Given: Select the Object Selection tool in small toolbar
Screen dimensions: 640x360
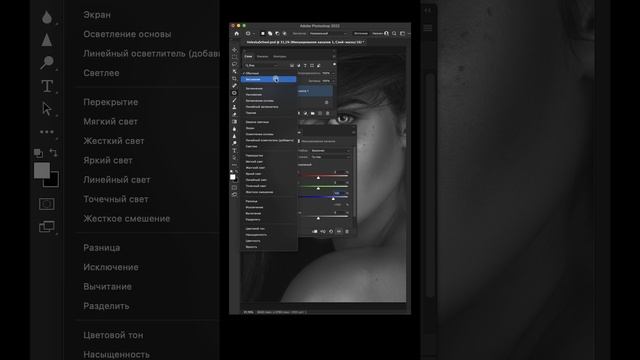Looking at the screenshot, I should pos(234,71).
